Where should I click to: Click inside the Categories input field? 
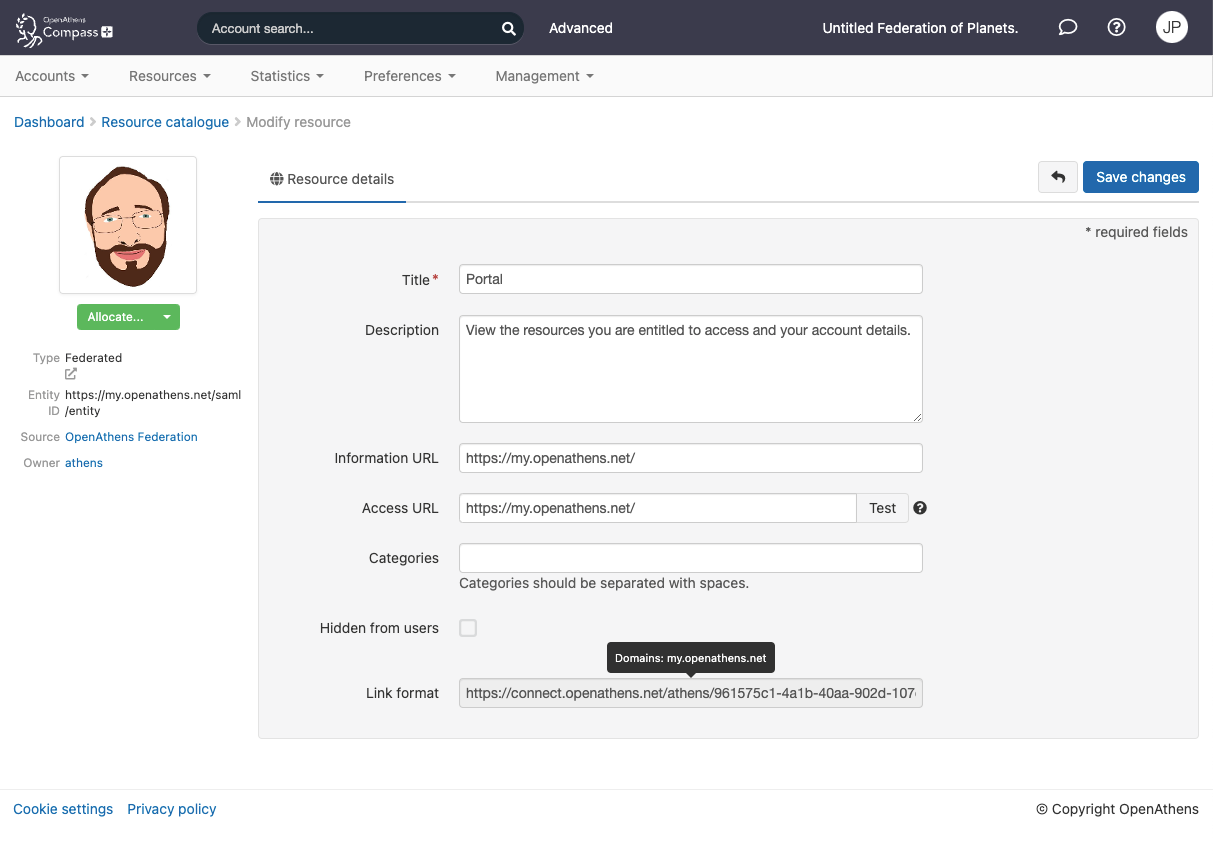[x=690, y=558]
